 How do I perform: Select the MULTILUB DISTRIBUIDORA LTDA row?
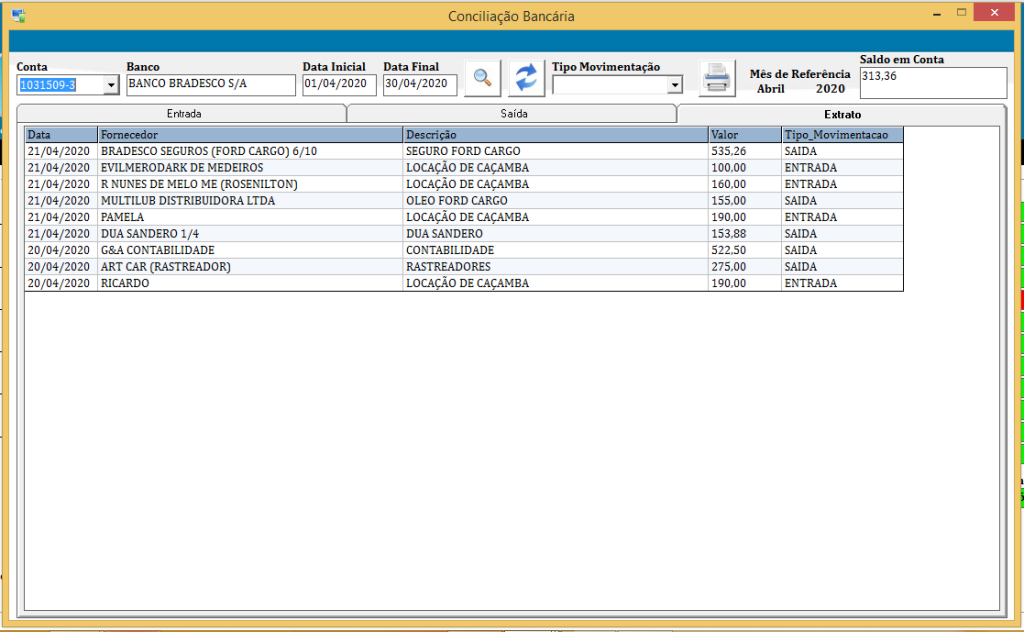click(x=250, y=201)
